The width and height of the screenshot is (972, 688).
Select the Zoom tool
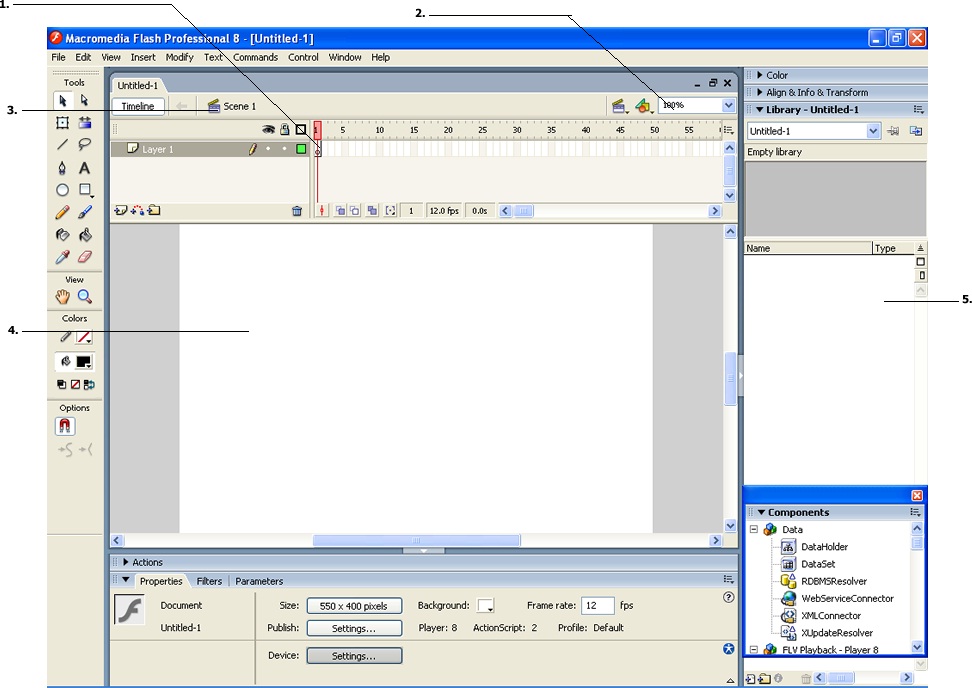tap(84, 296)
